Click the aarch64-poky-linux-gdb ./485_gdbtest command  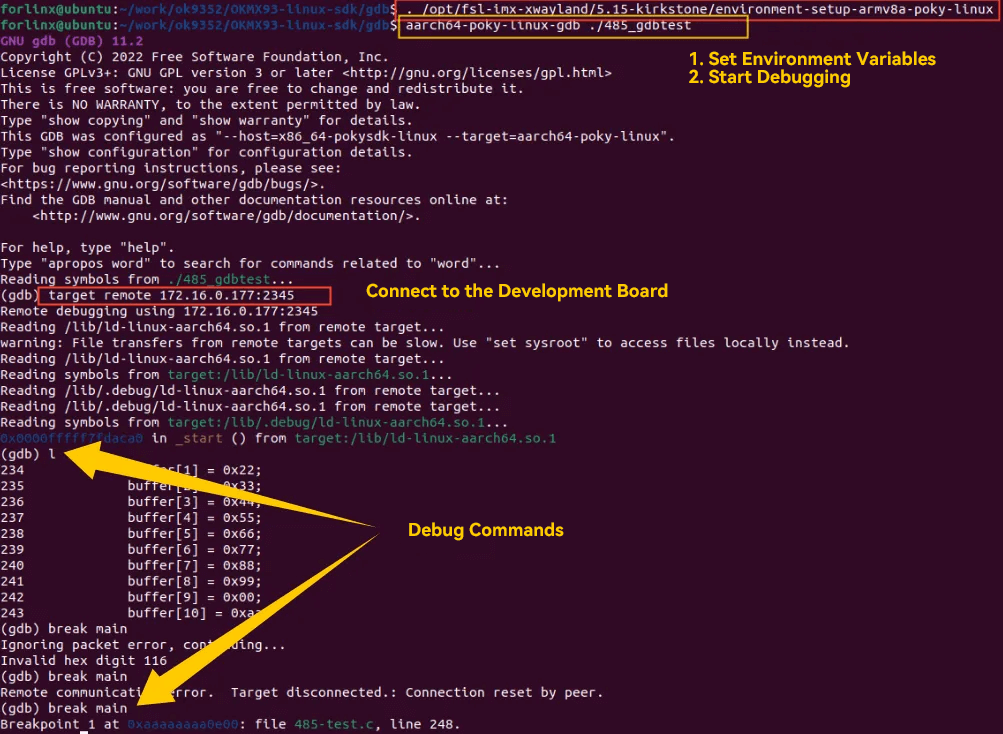click(548, 26)
